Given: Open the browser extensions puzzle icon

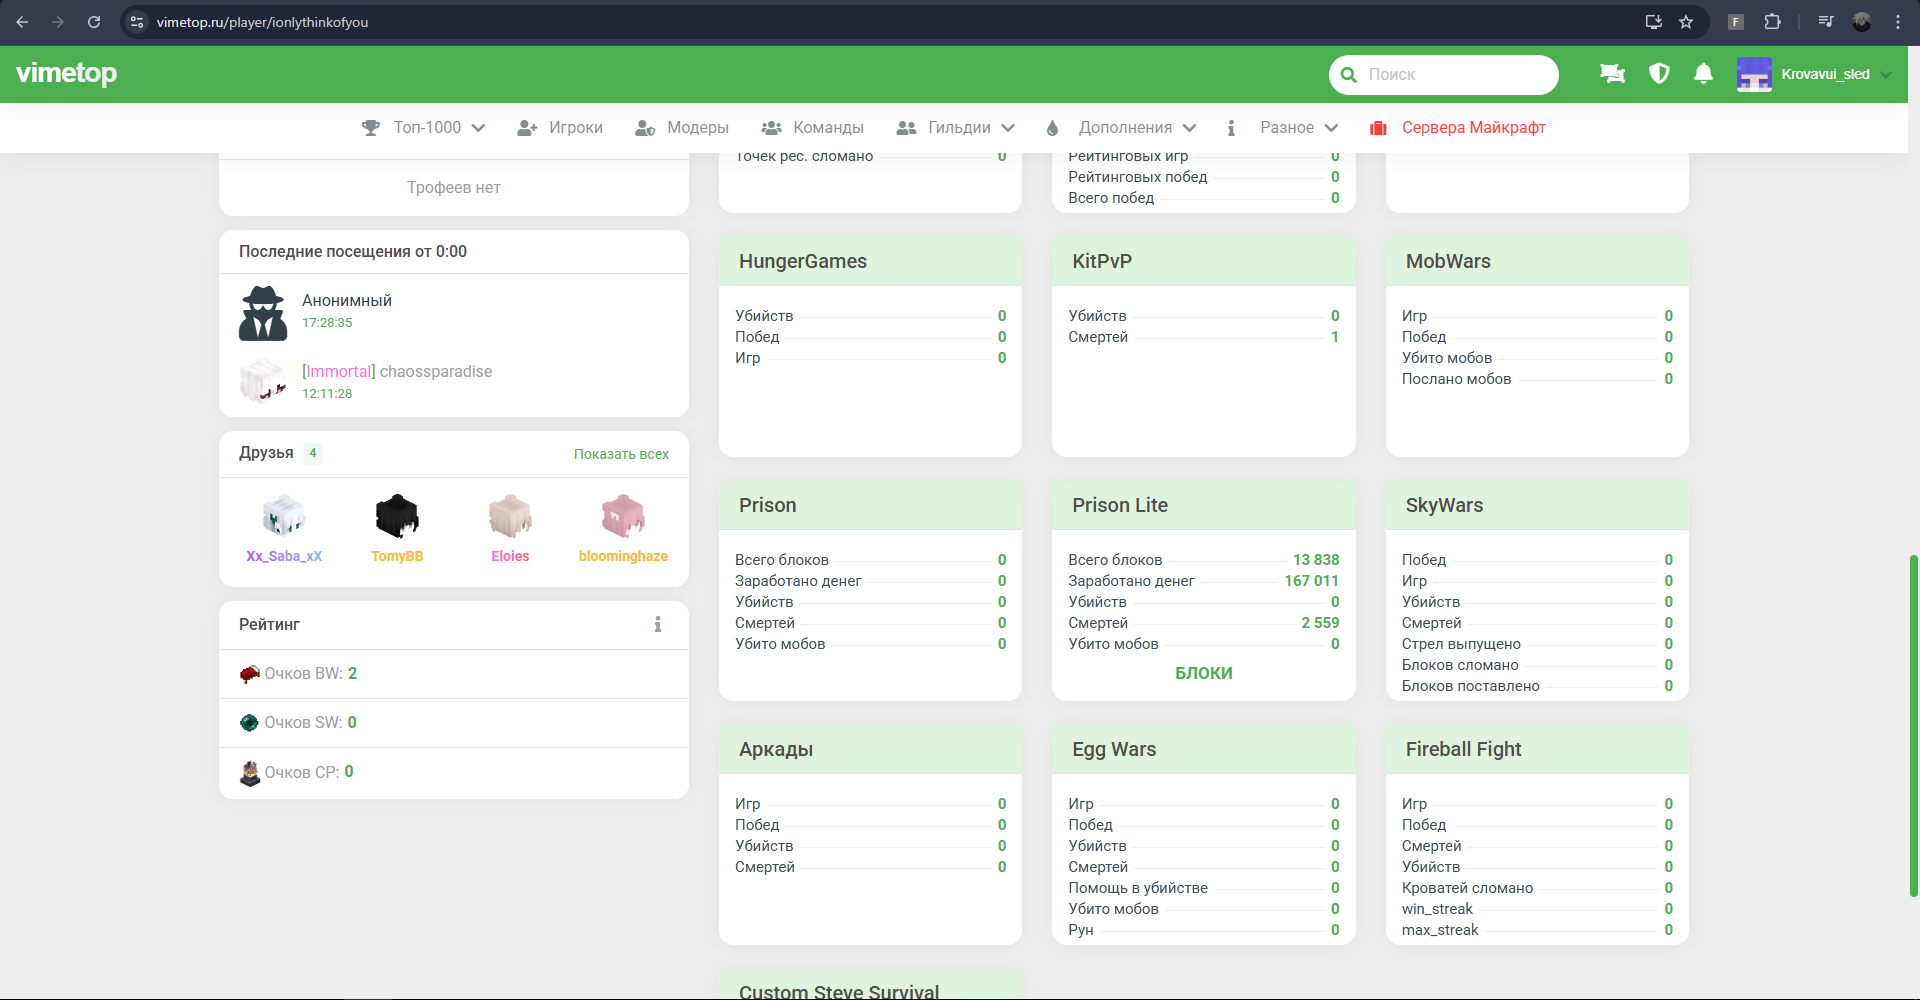Looking at the screenshot, I should coord(1772,22).
